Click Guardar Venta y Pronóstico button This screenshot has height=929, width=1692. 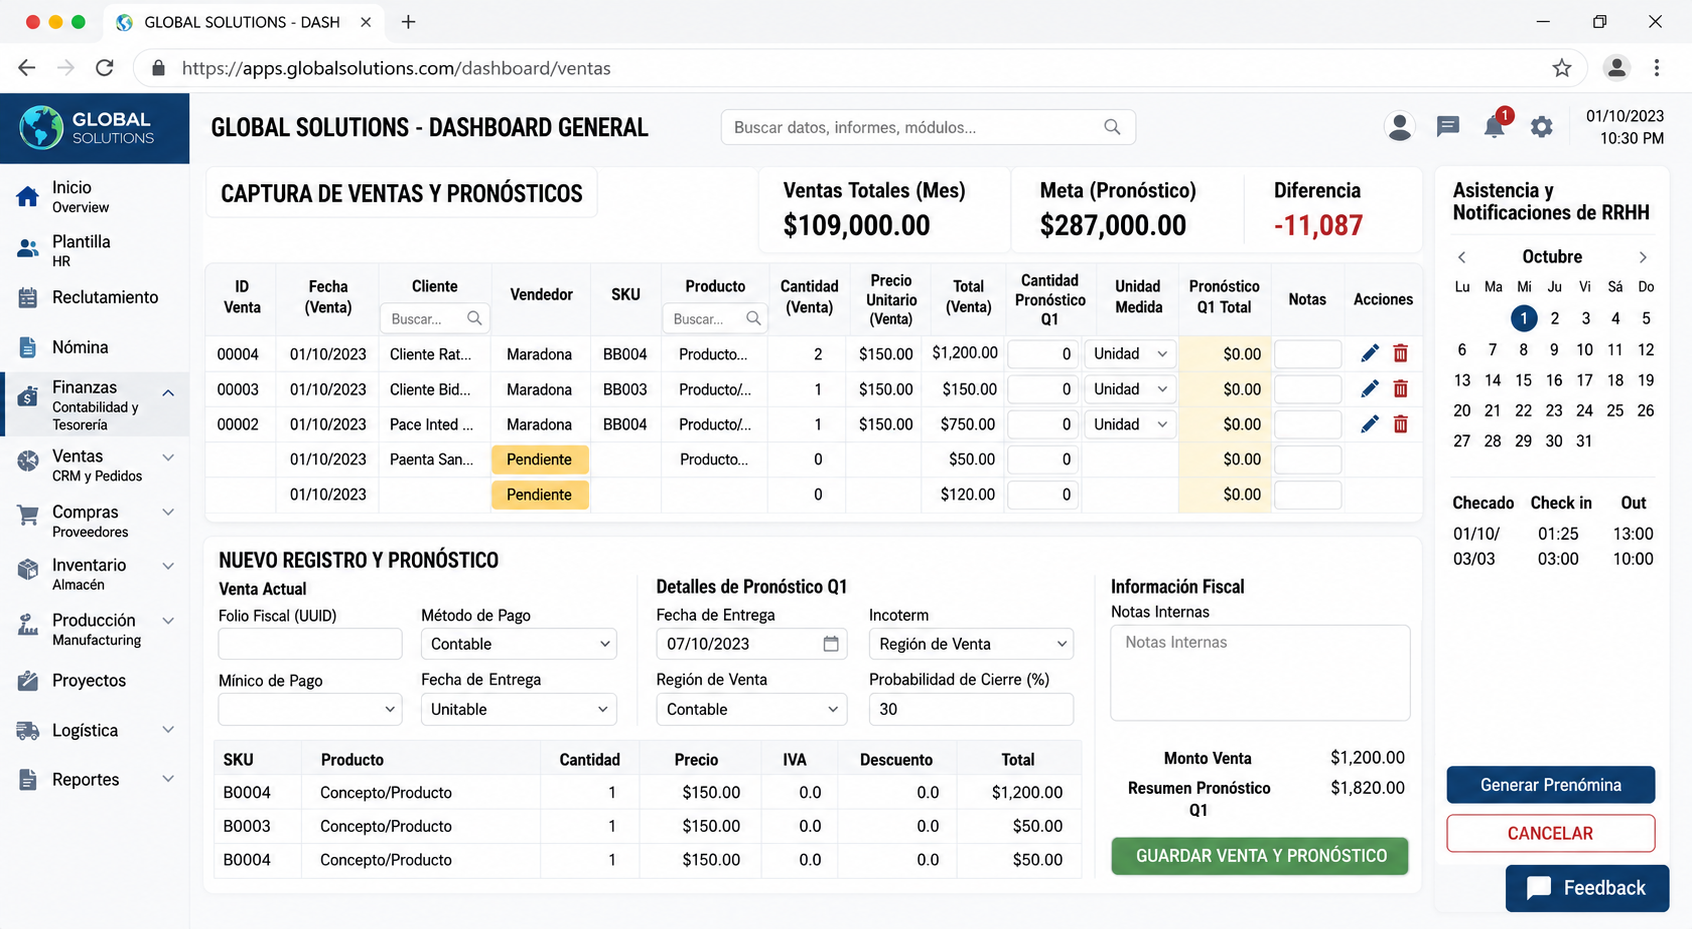1260,856
